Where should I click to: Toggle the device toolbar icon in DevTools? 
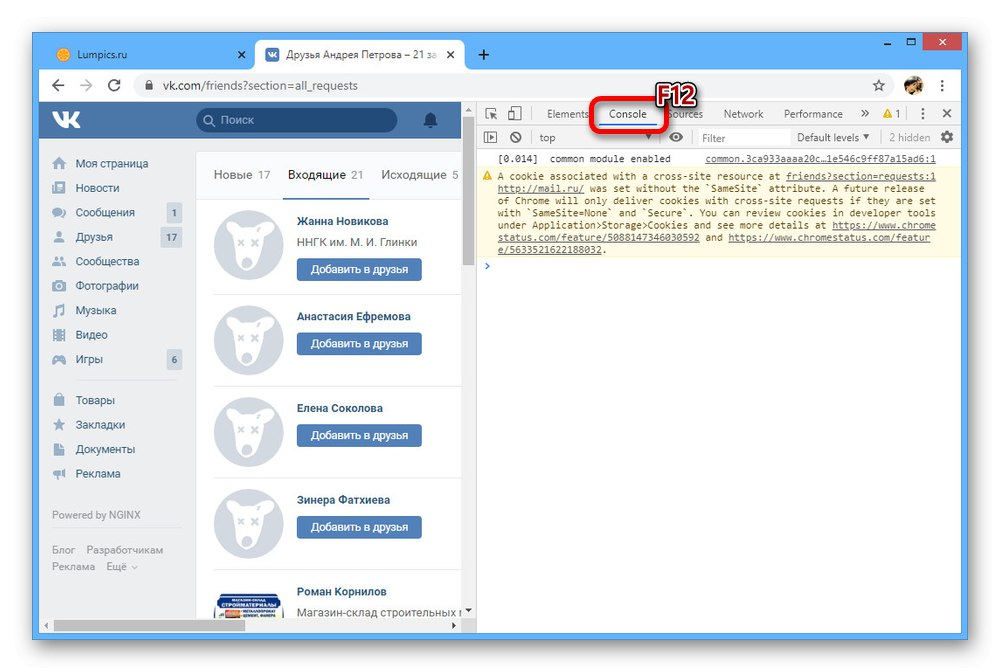(x=513, y=113)
